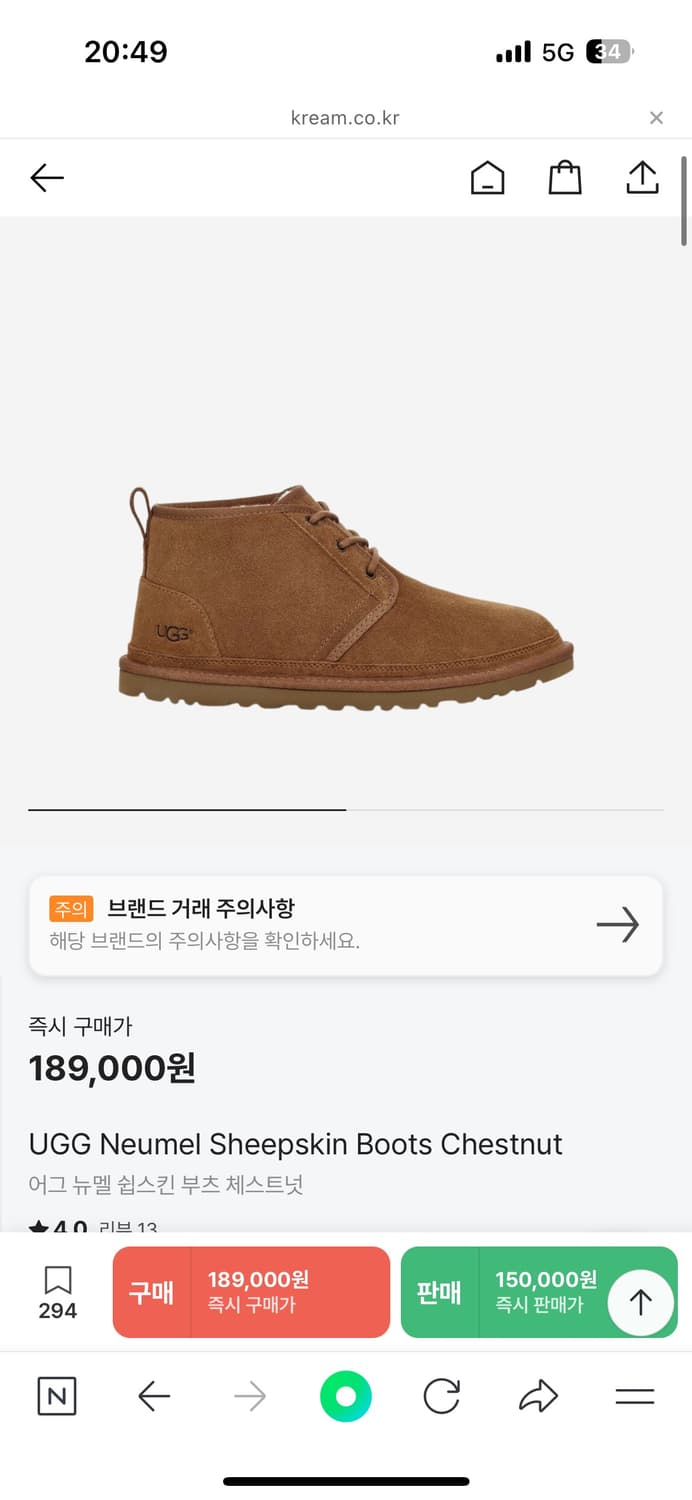Go forward using browser toolbar arrow

[x=250, y=1396]
